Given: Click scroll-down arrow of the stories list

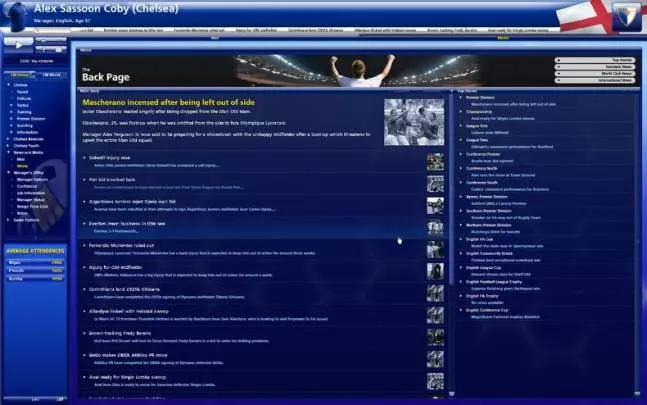Looking at the screenshot, I should click(451, 394).
